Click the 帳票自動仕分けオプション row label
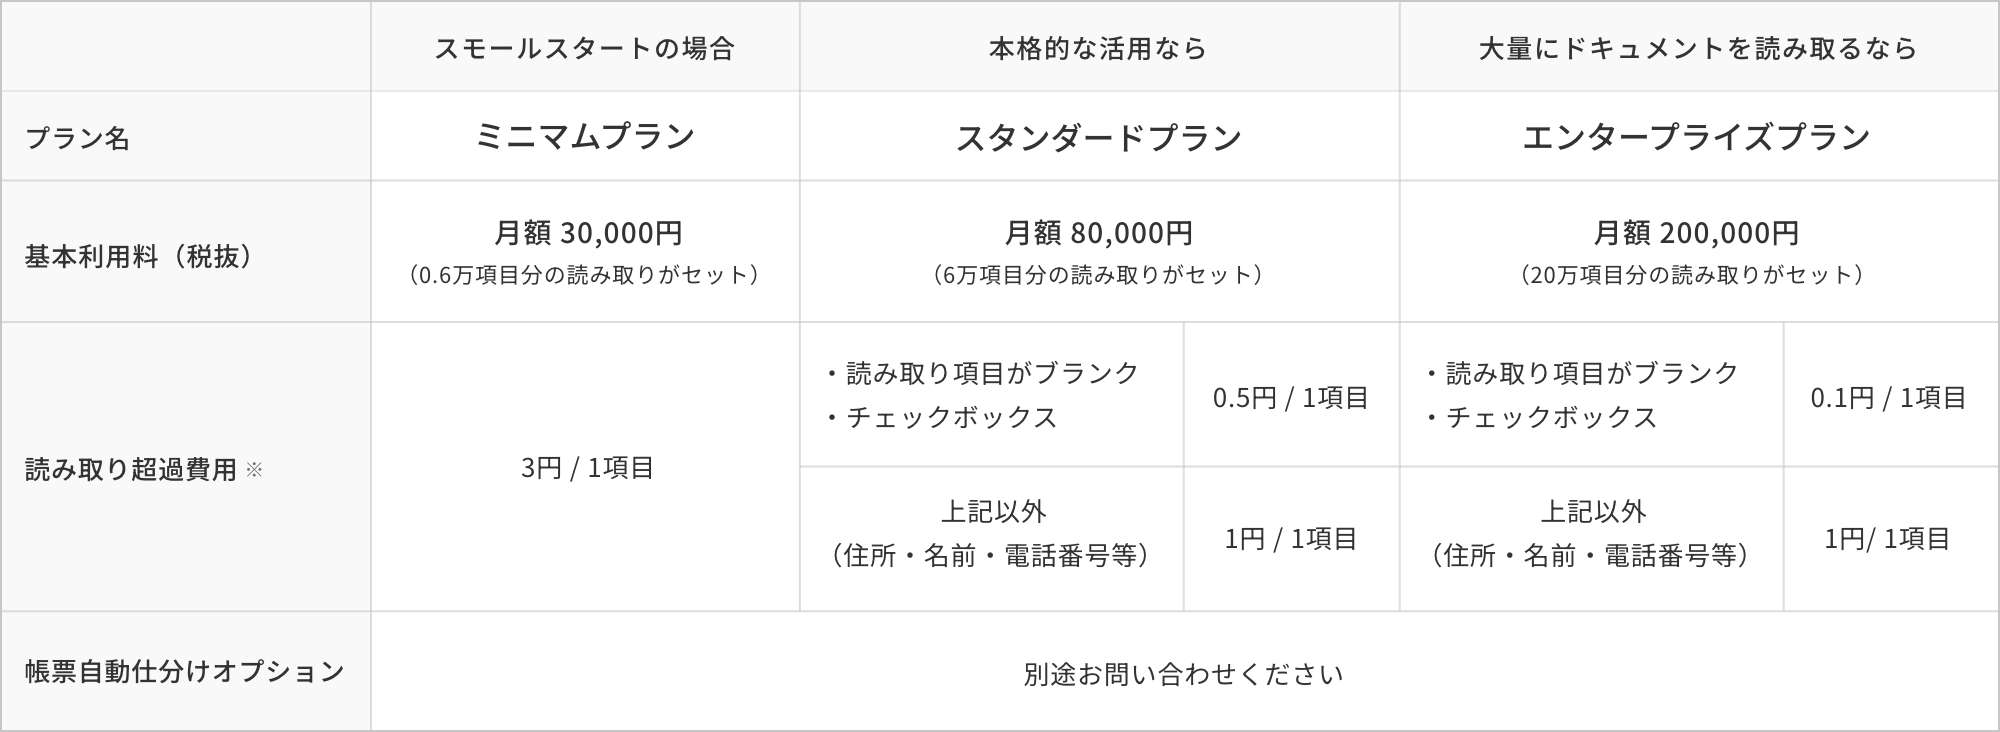The height and width of the screenshot is (732, 2000). click(x=185, y=671)
